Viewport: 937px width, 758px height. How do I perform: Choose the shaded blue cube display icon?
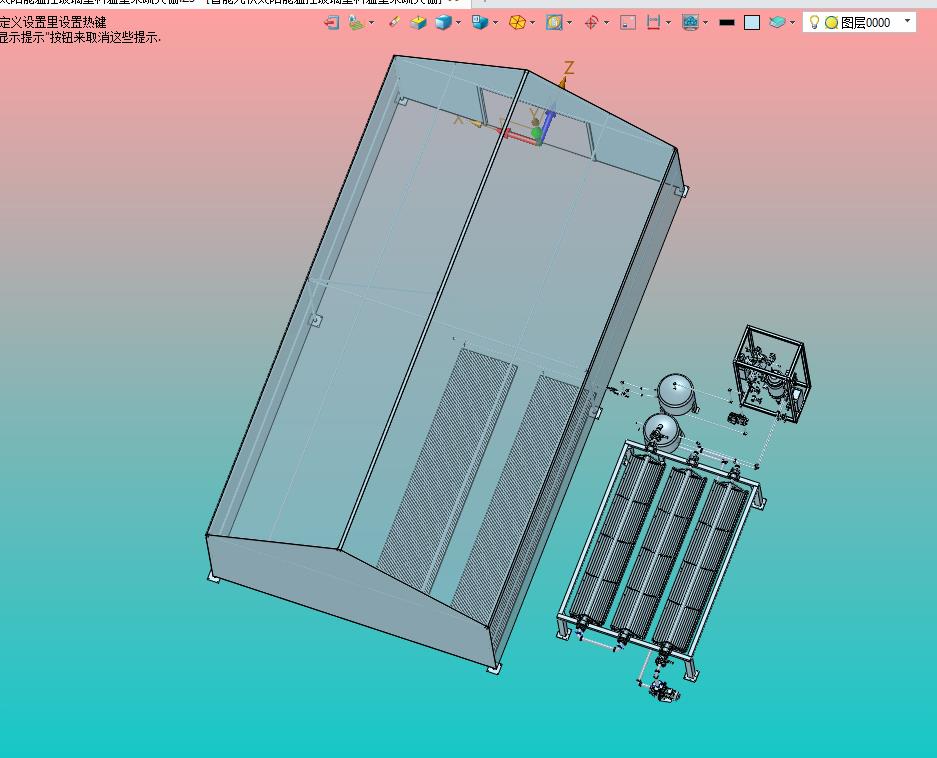(443, 23)
